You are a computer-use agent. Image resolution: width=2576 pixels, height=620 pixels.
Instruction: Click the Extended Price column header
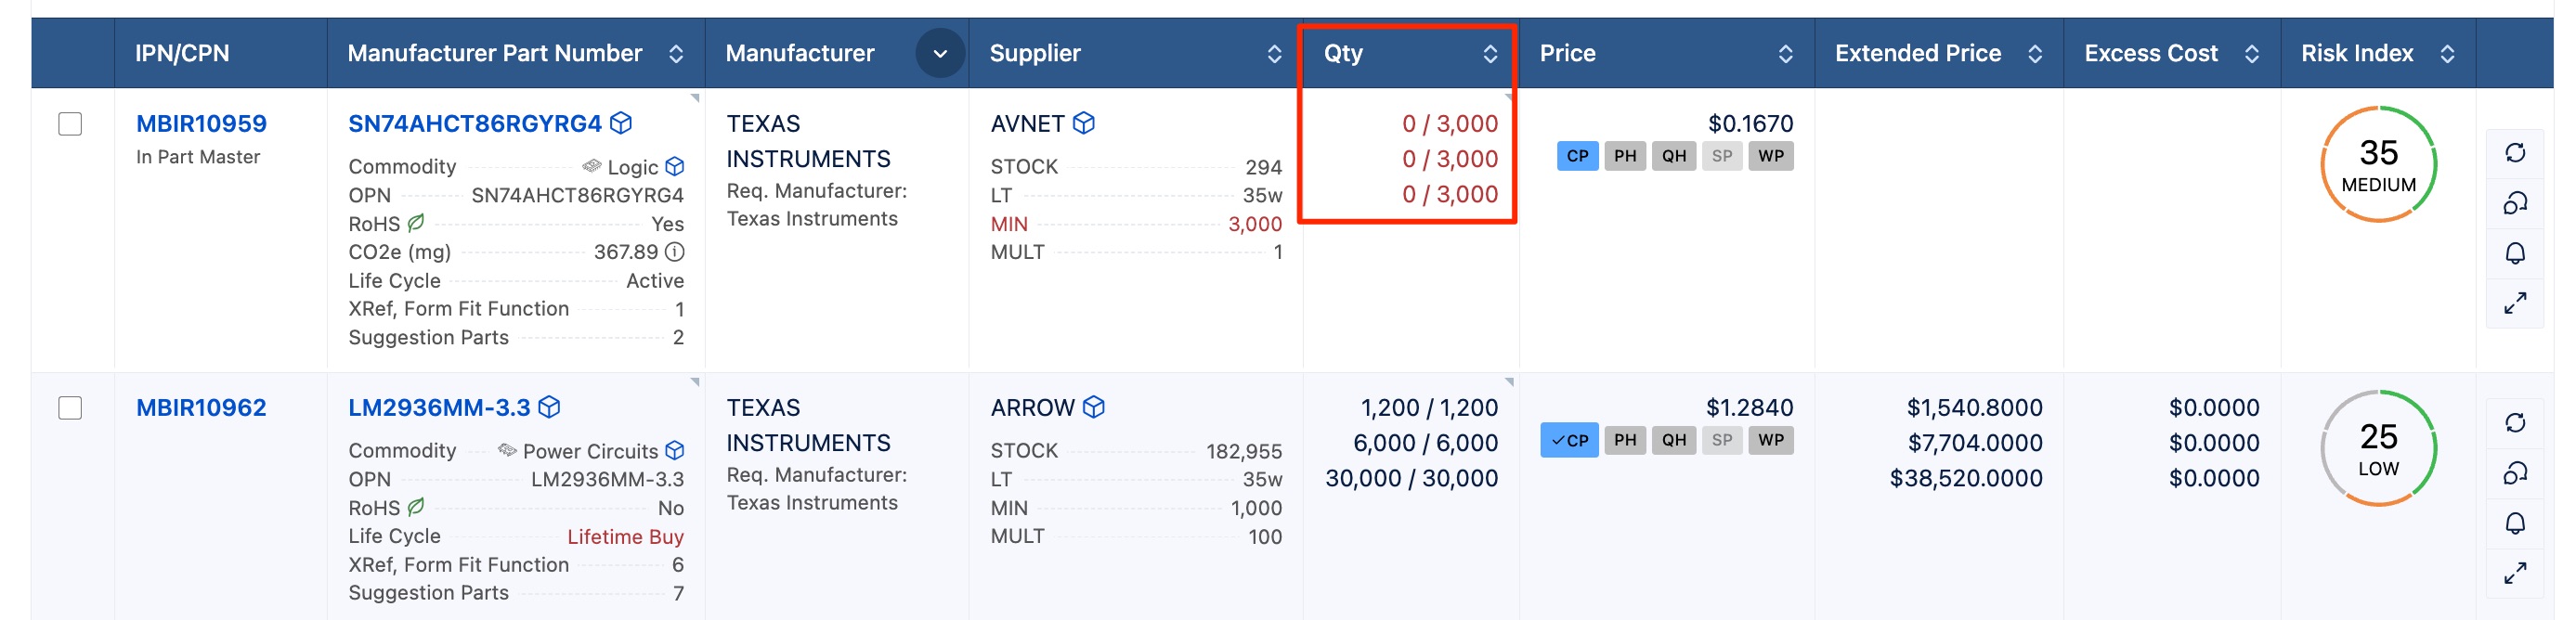pyautogui.click(x=1917, y=54)
